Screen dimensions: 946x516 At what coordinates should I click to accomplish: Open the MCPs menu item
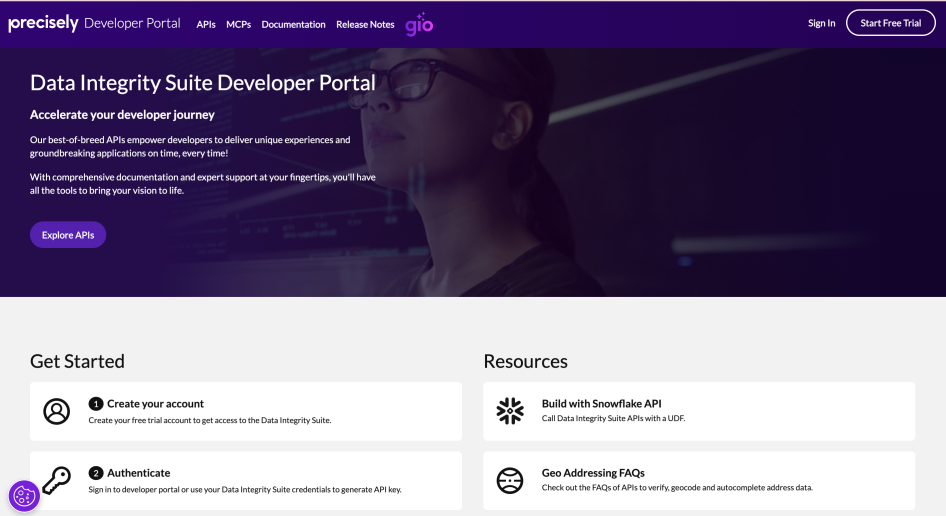tap(238, 24)
